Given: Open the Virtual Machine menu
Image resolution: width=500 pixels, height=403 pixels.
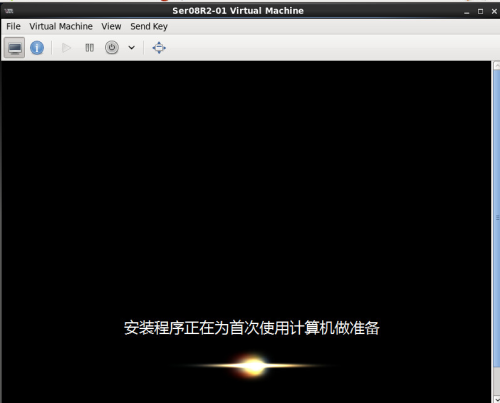Looking at the screenshot, I should tap(61, 26).
